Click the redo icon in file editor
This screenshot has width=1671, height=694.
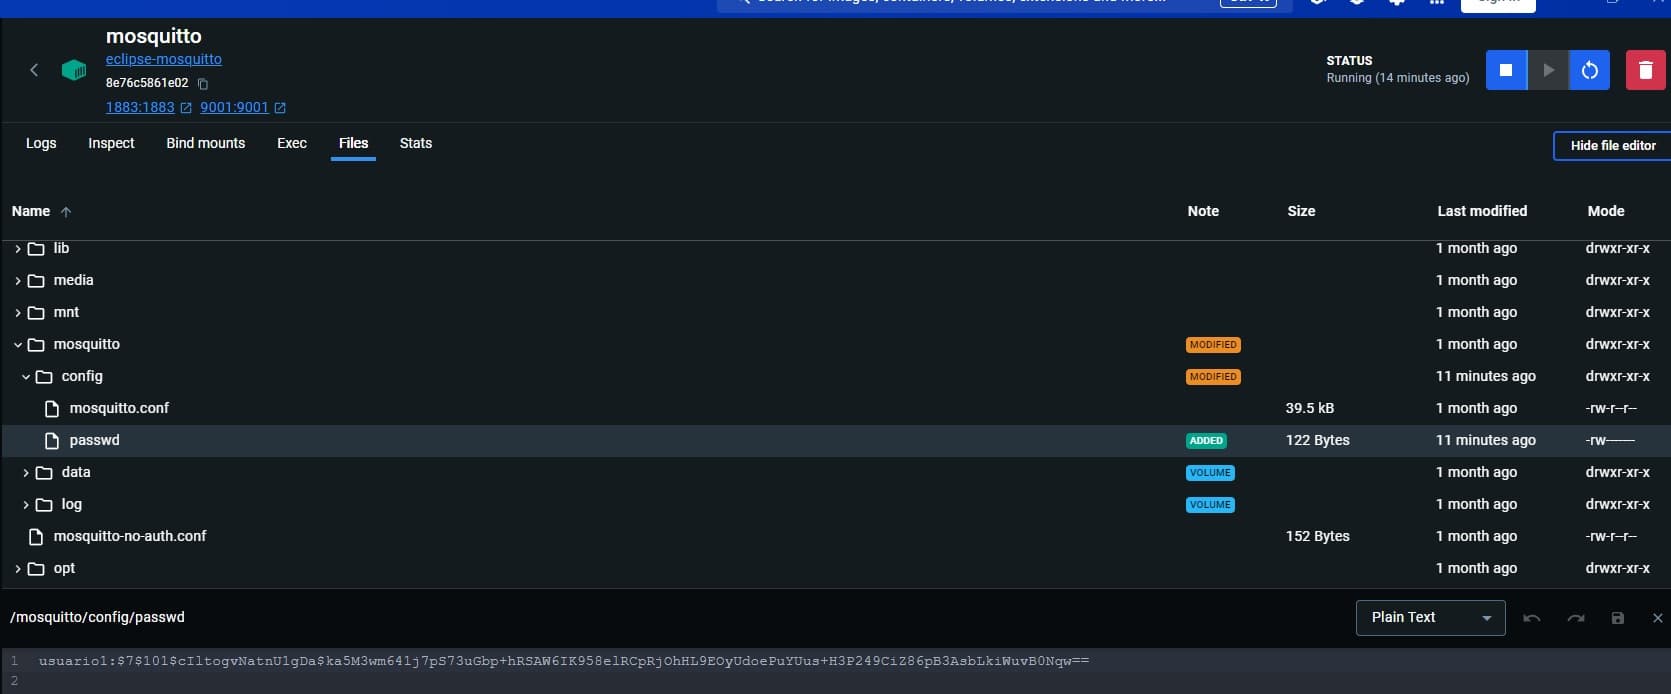pyautogui.click(x=1576, y=618)
